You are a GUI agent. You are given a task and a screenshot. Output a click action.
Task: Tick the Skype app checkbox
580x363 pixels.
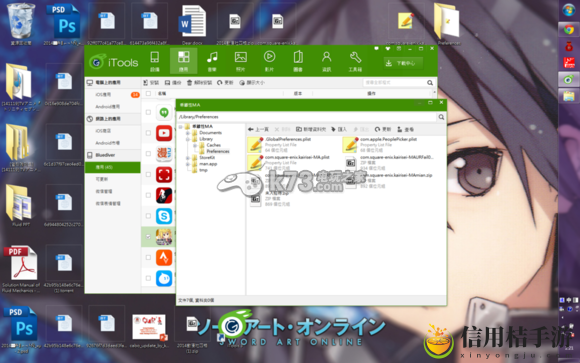pos(148,216)
